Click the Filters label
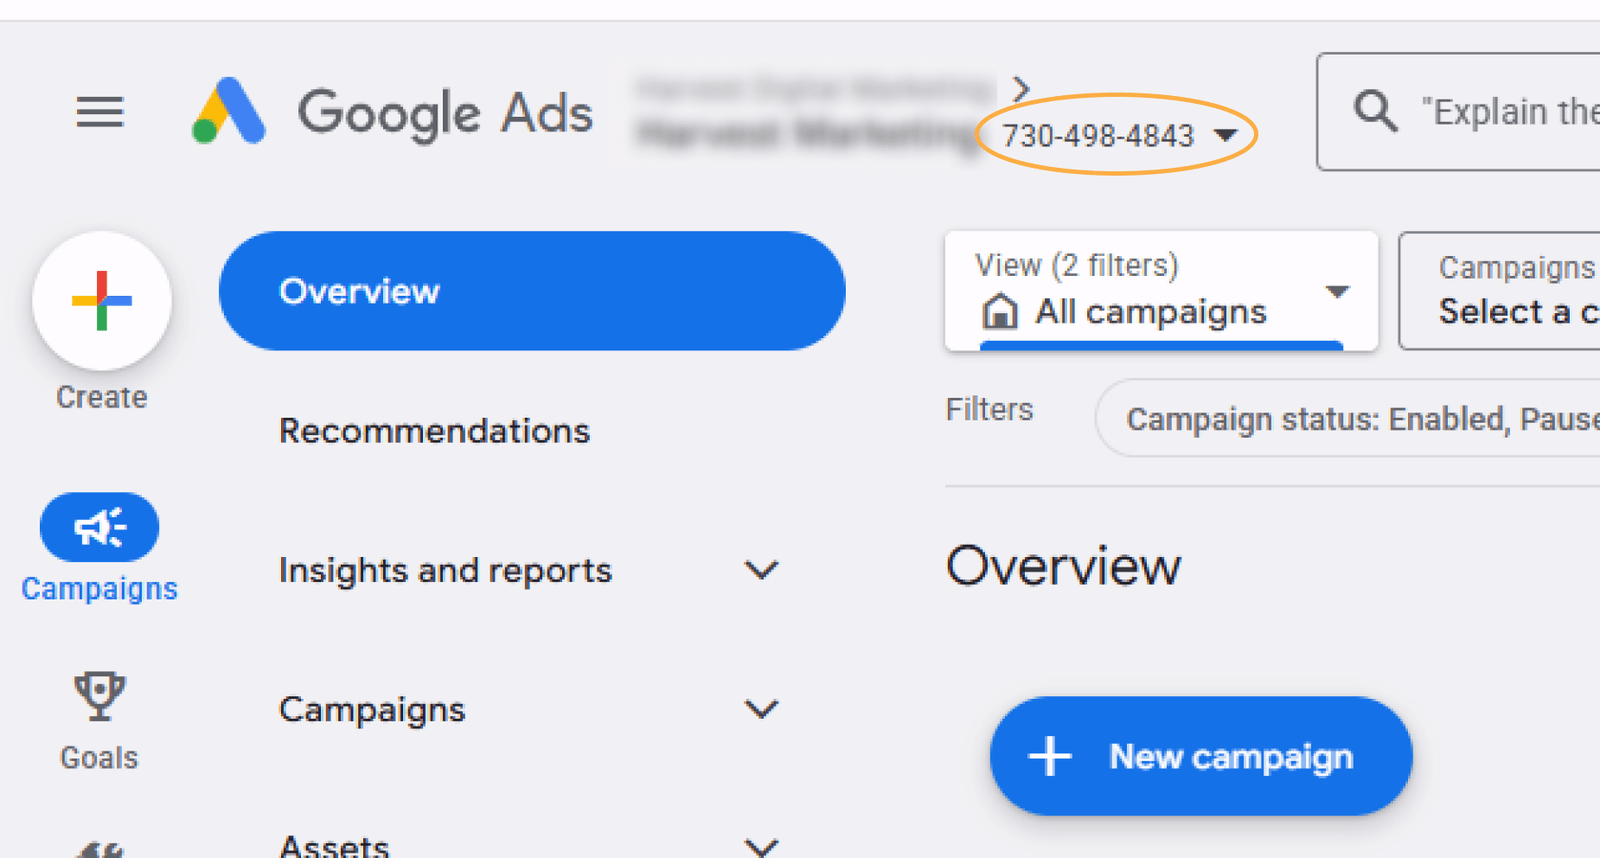Screen dimensions: 1600x858 [989, 409]
